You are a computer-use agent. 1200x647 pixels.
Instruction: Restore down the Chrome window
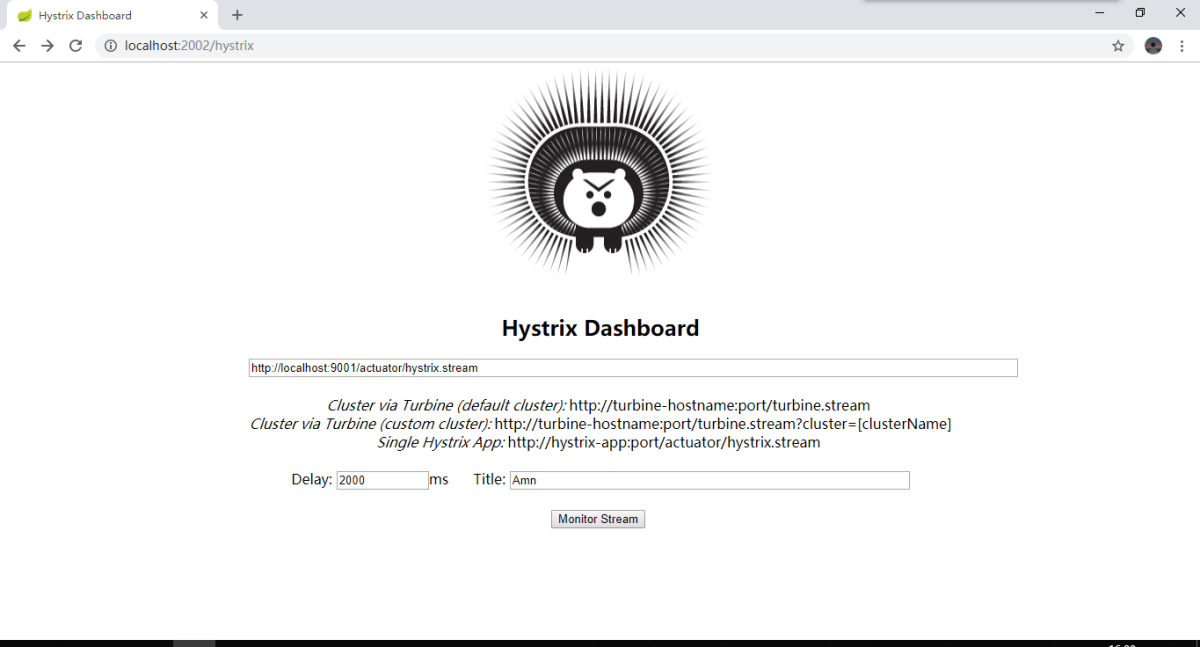[1140, 13]
